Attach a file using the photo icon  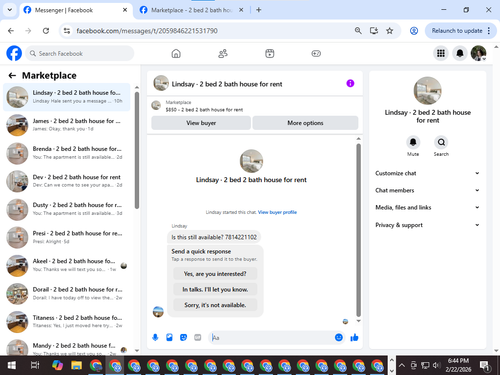tap(169, 338)
